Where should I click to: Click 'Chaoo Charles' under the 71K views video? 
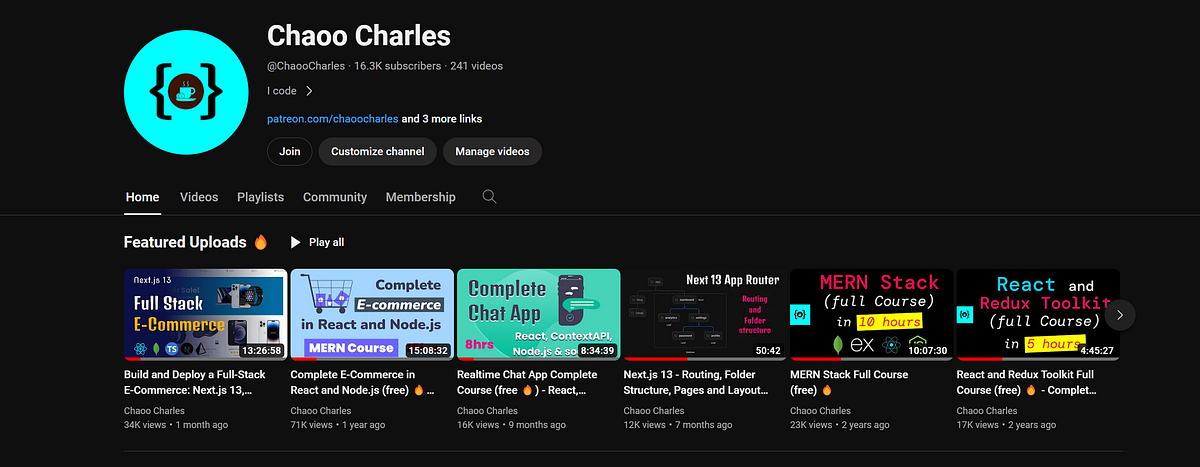(x=321, y=411)
